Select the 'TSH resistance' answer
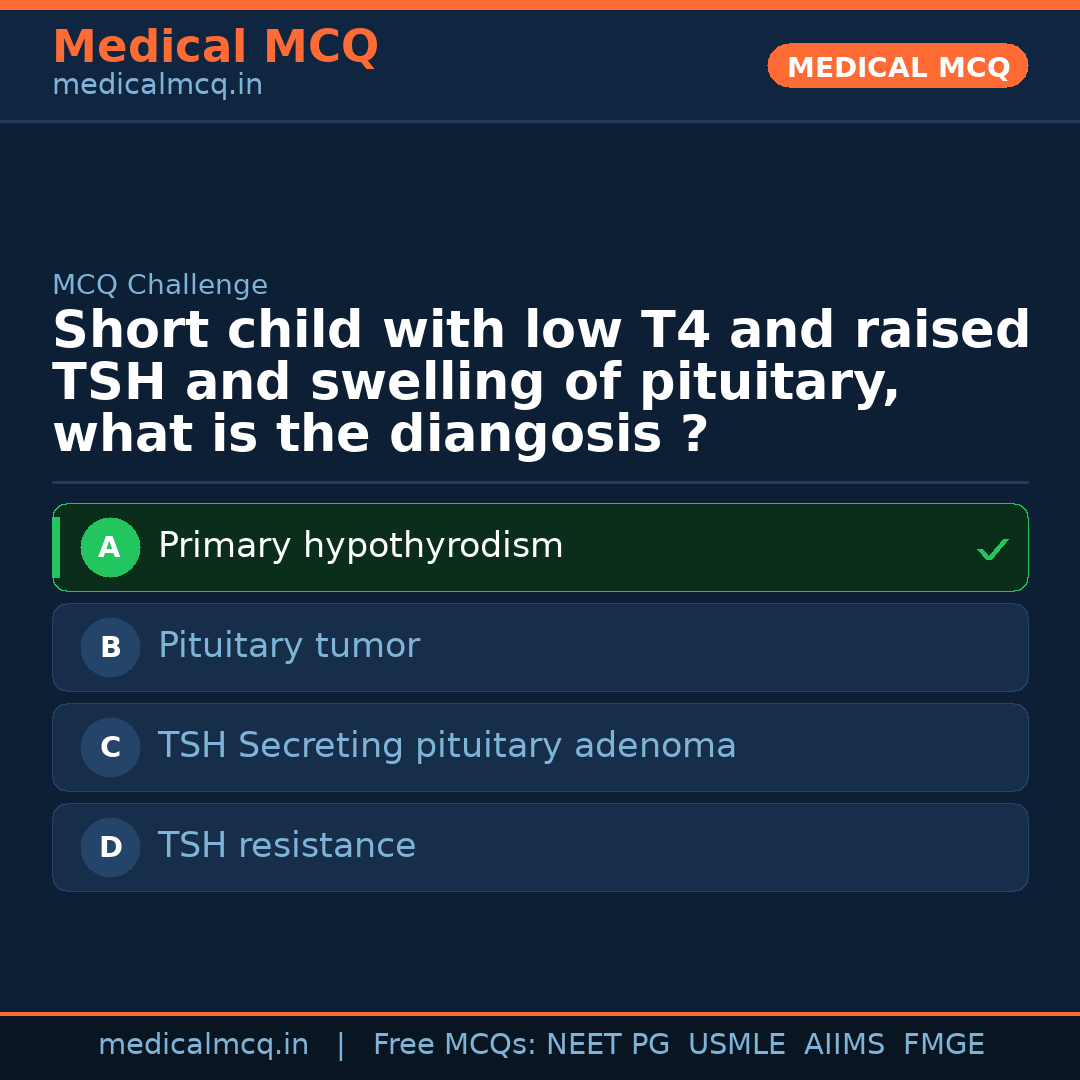 coord(287,846)
